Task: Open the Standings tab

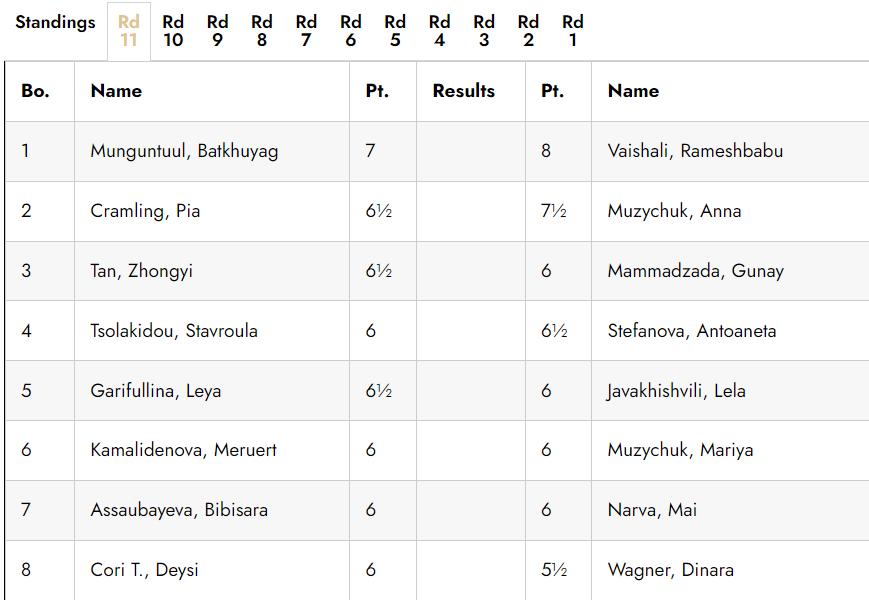Action: click(x=55, y=22)
